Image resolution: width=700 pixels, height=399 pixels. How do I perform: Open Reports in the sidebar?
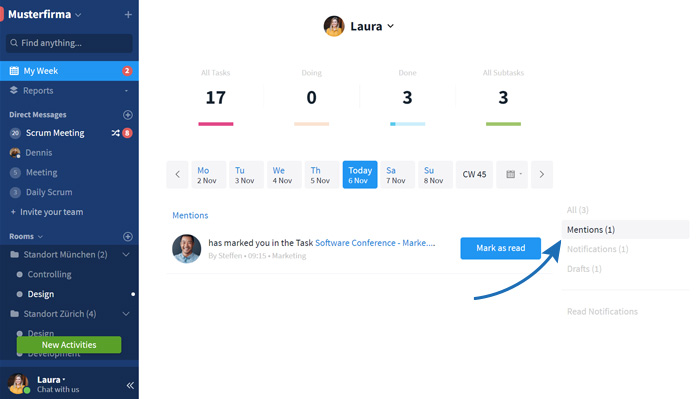[x=69, y=91]
